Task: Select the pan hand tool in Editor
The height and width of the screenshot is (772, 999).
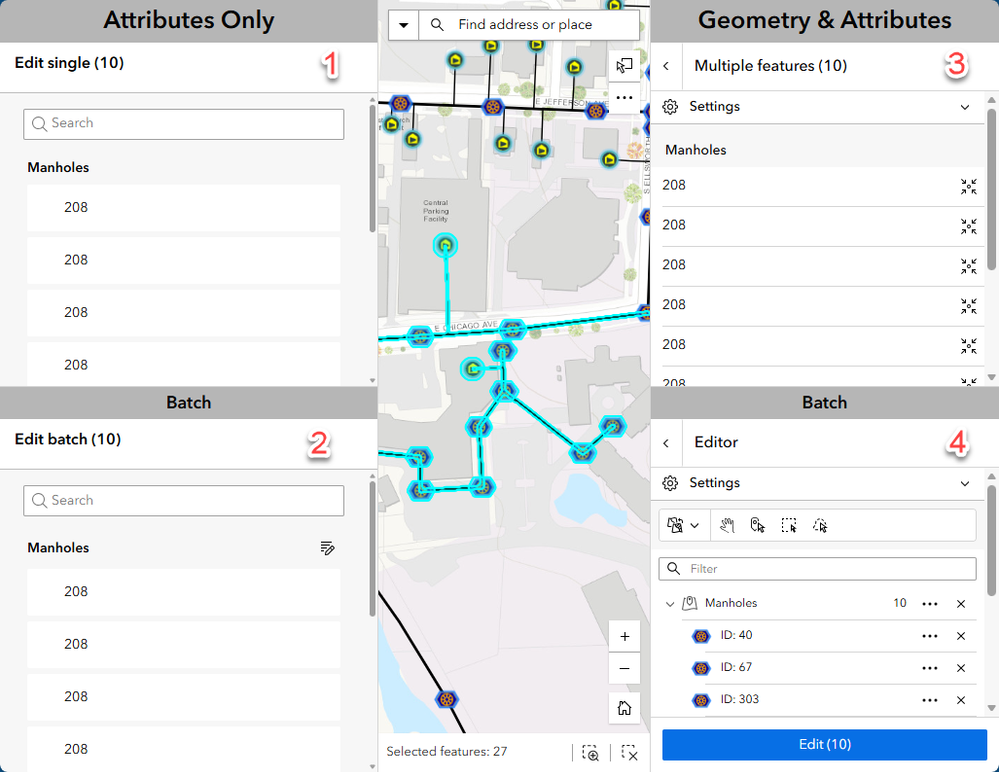Action: coord(727,525)
